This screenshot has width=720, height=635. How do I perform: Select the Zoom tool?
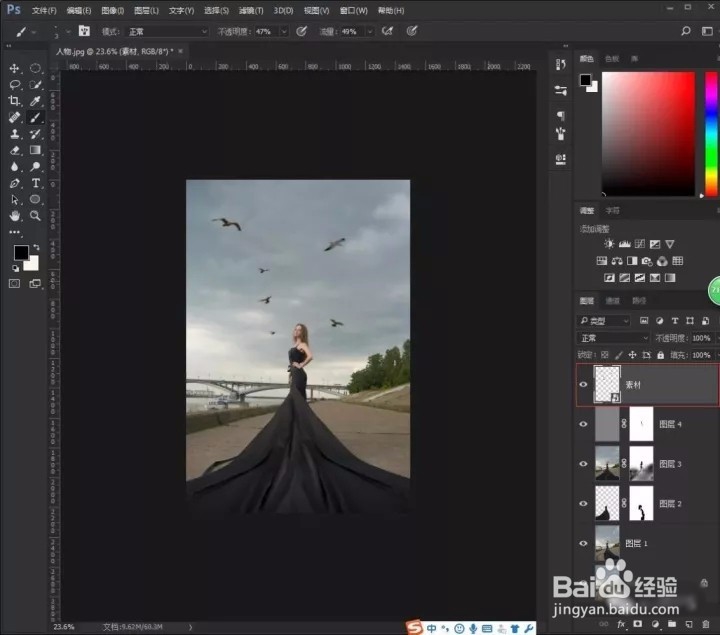(35, 216)
